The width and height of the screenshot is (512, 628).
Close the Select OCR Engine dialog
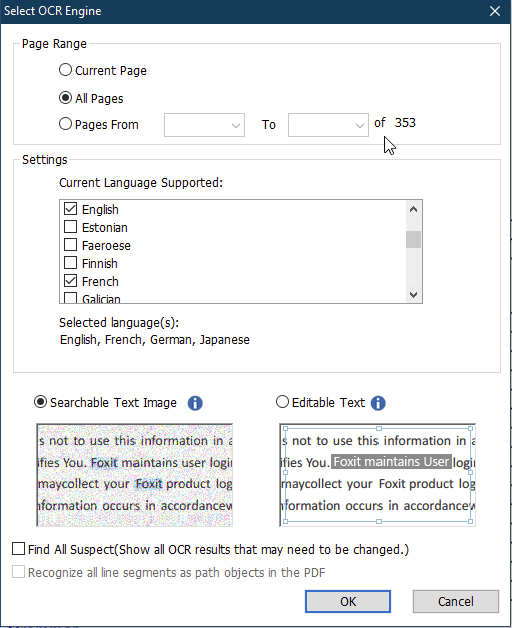click(495, 11)
